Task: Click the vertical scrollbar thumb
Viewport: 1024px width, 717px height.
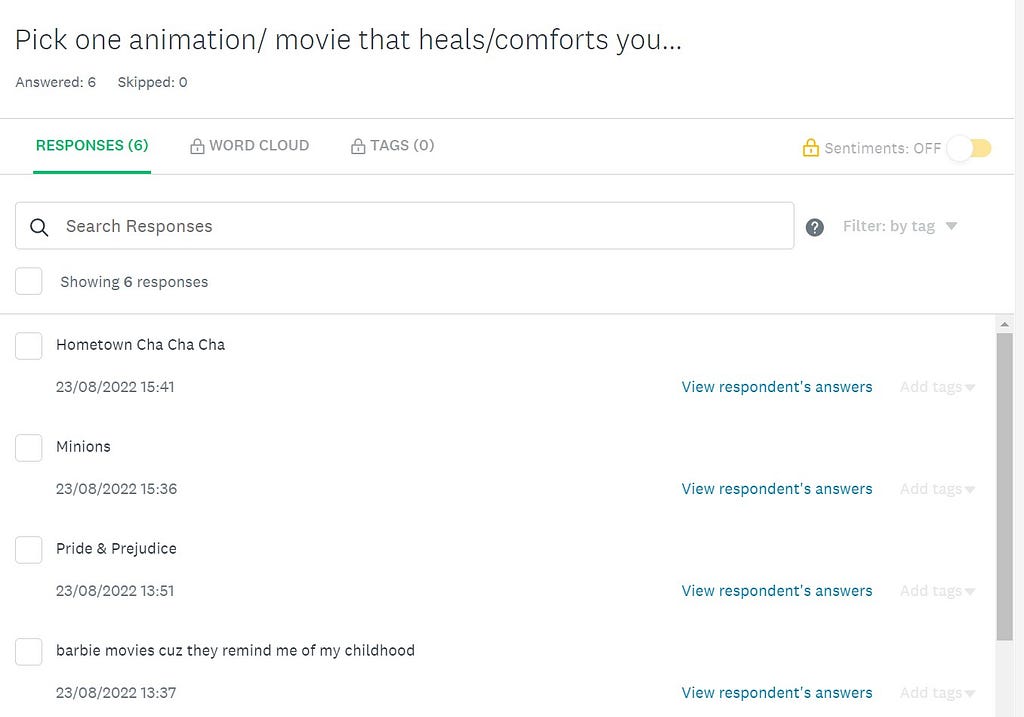Action: click(1004, 487)
